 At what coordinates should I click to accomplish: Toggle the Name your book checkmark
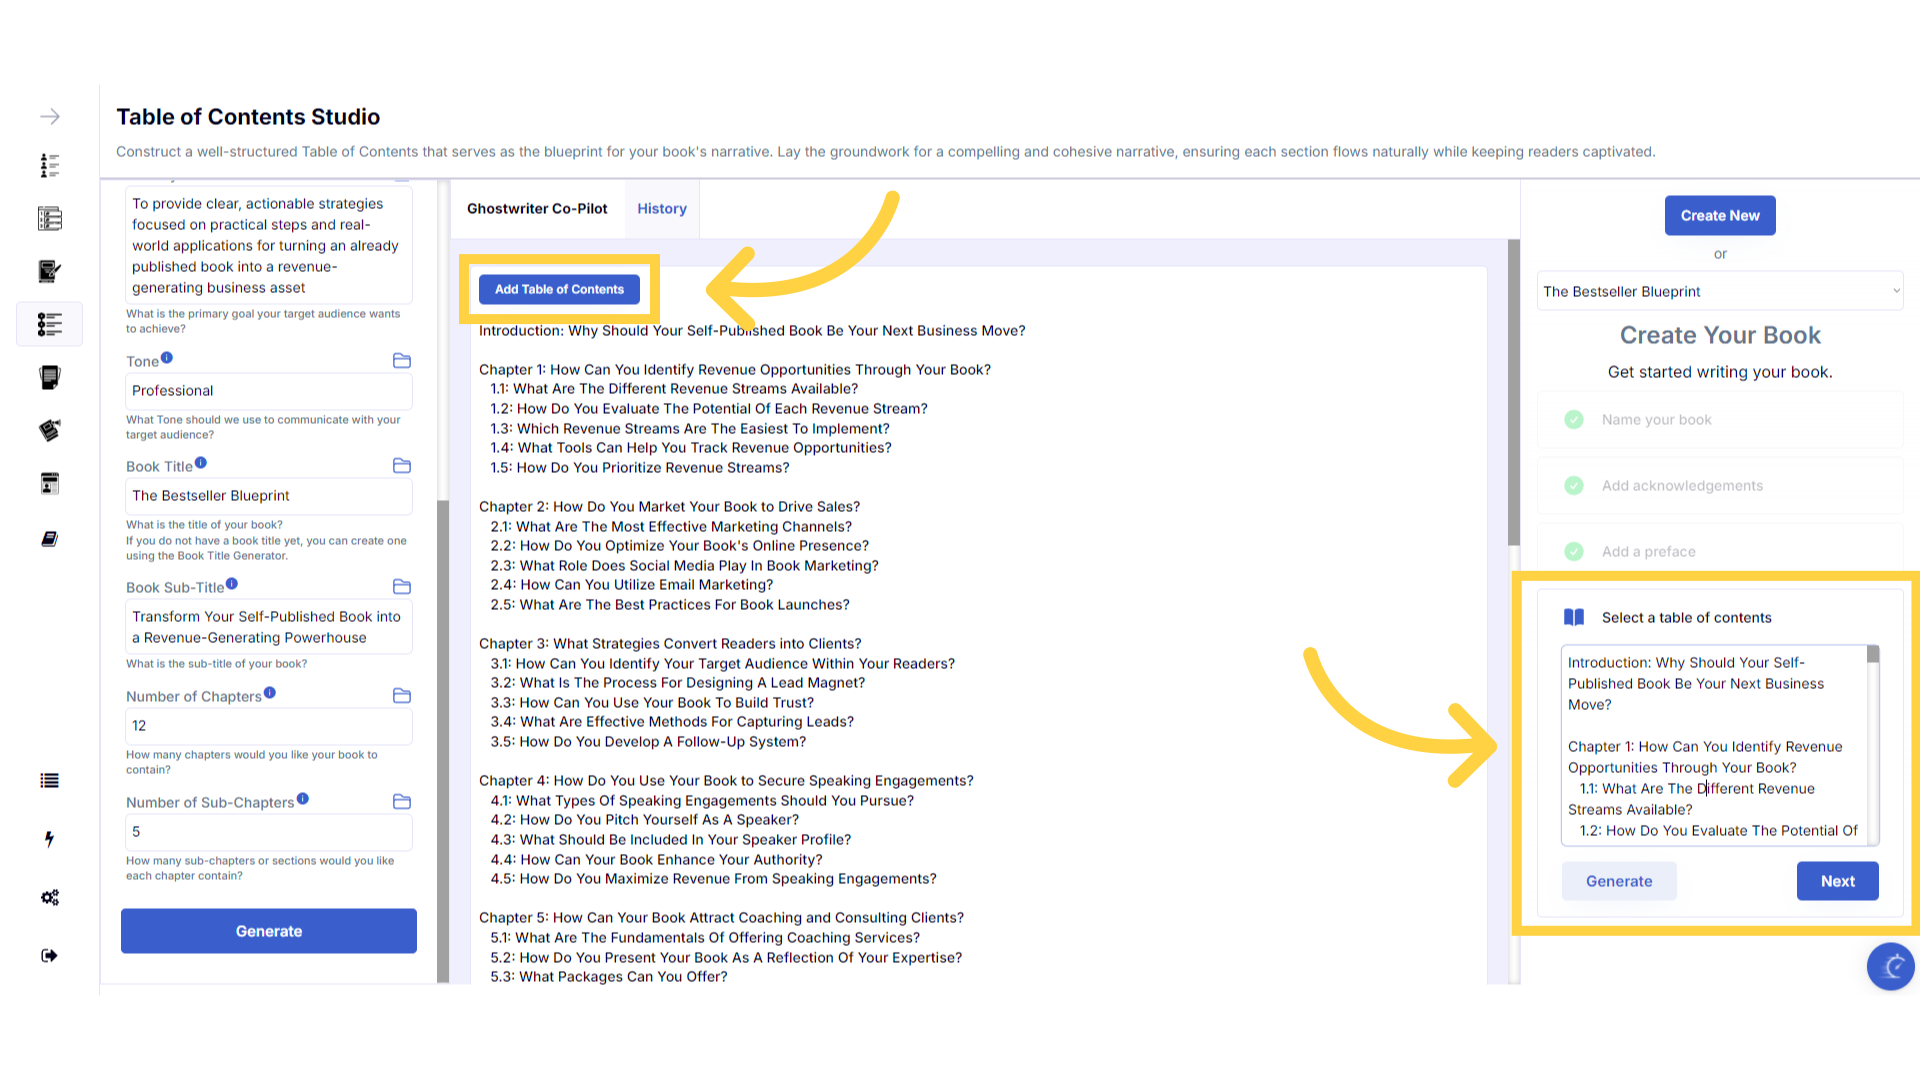[x=1574, y=420]
